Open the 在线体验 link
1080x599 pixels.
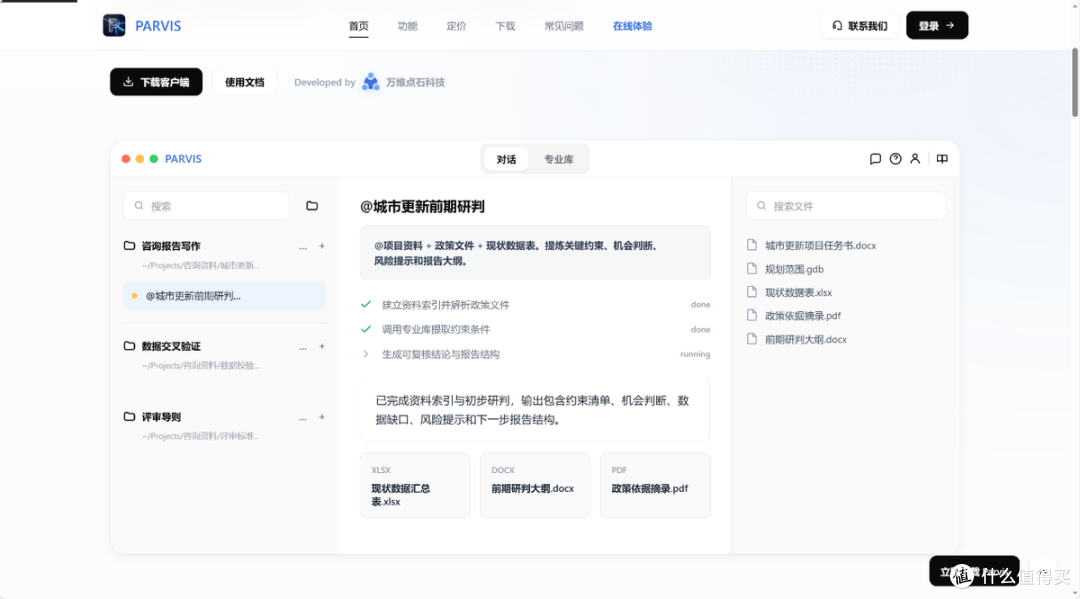pyautogui.click(x=632, y=26)
